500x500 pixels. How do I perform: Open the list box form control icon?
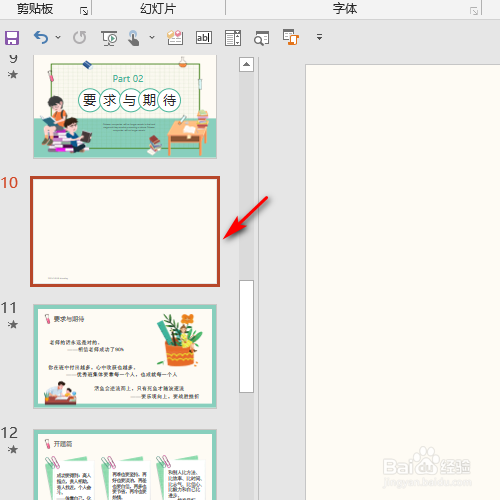click(x=233, y=38)
